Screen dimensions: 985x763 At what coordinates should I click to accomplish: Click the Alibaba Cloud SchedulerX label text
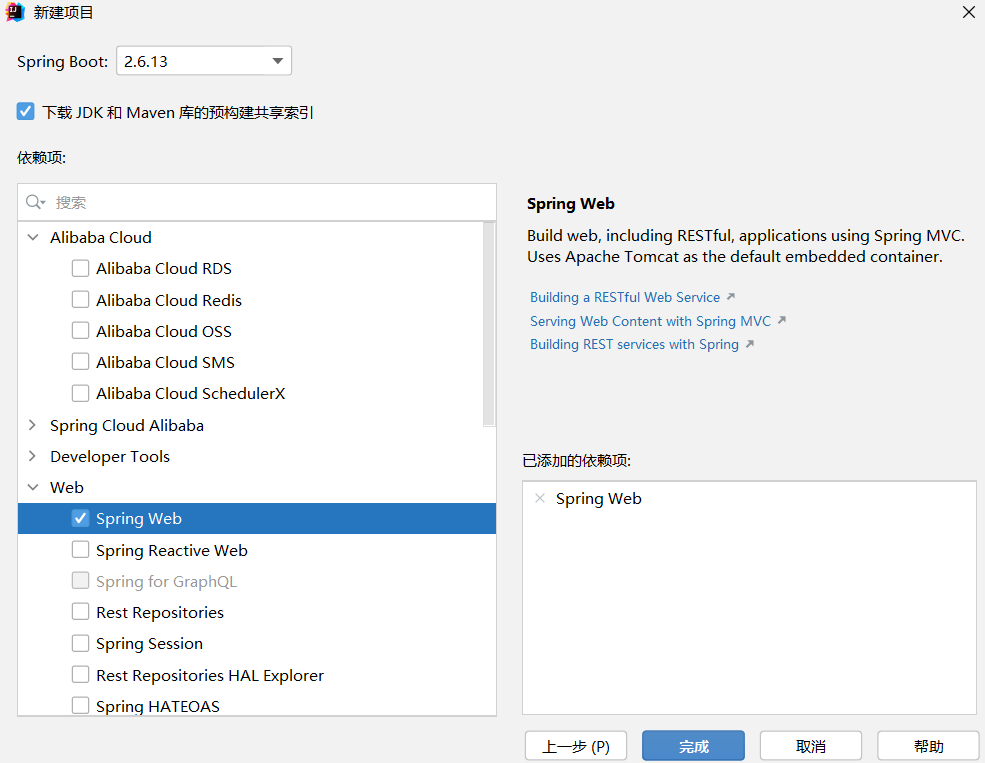tap(190, 393)
